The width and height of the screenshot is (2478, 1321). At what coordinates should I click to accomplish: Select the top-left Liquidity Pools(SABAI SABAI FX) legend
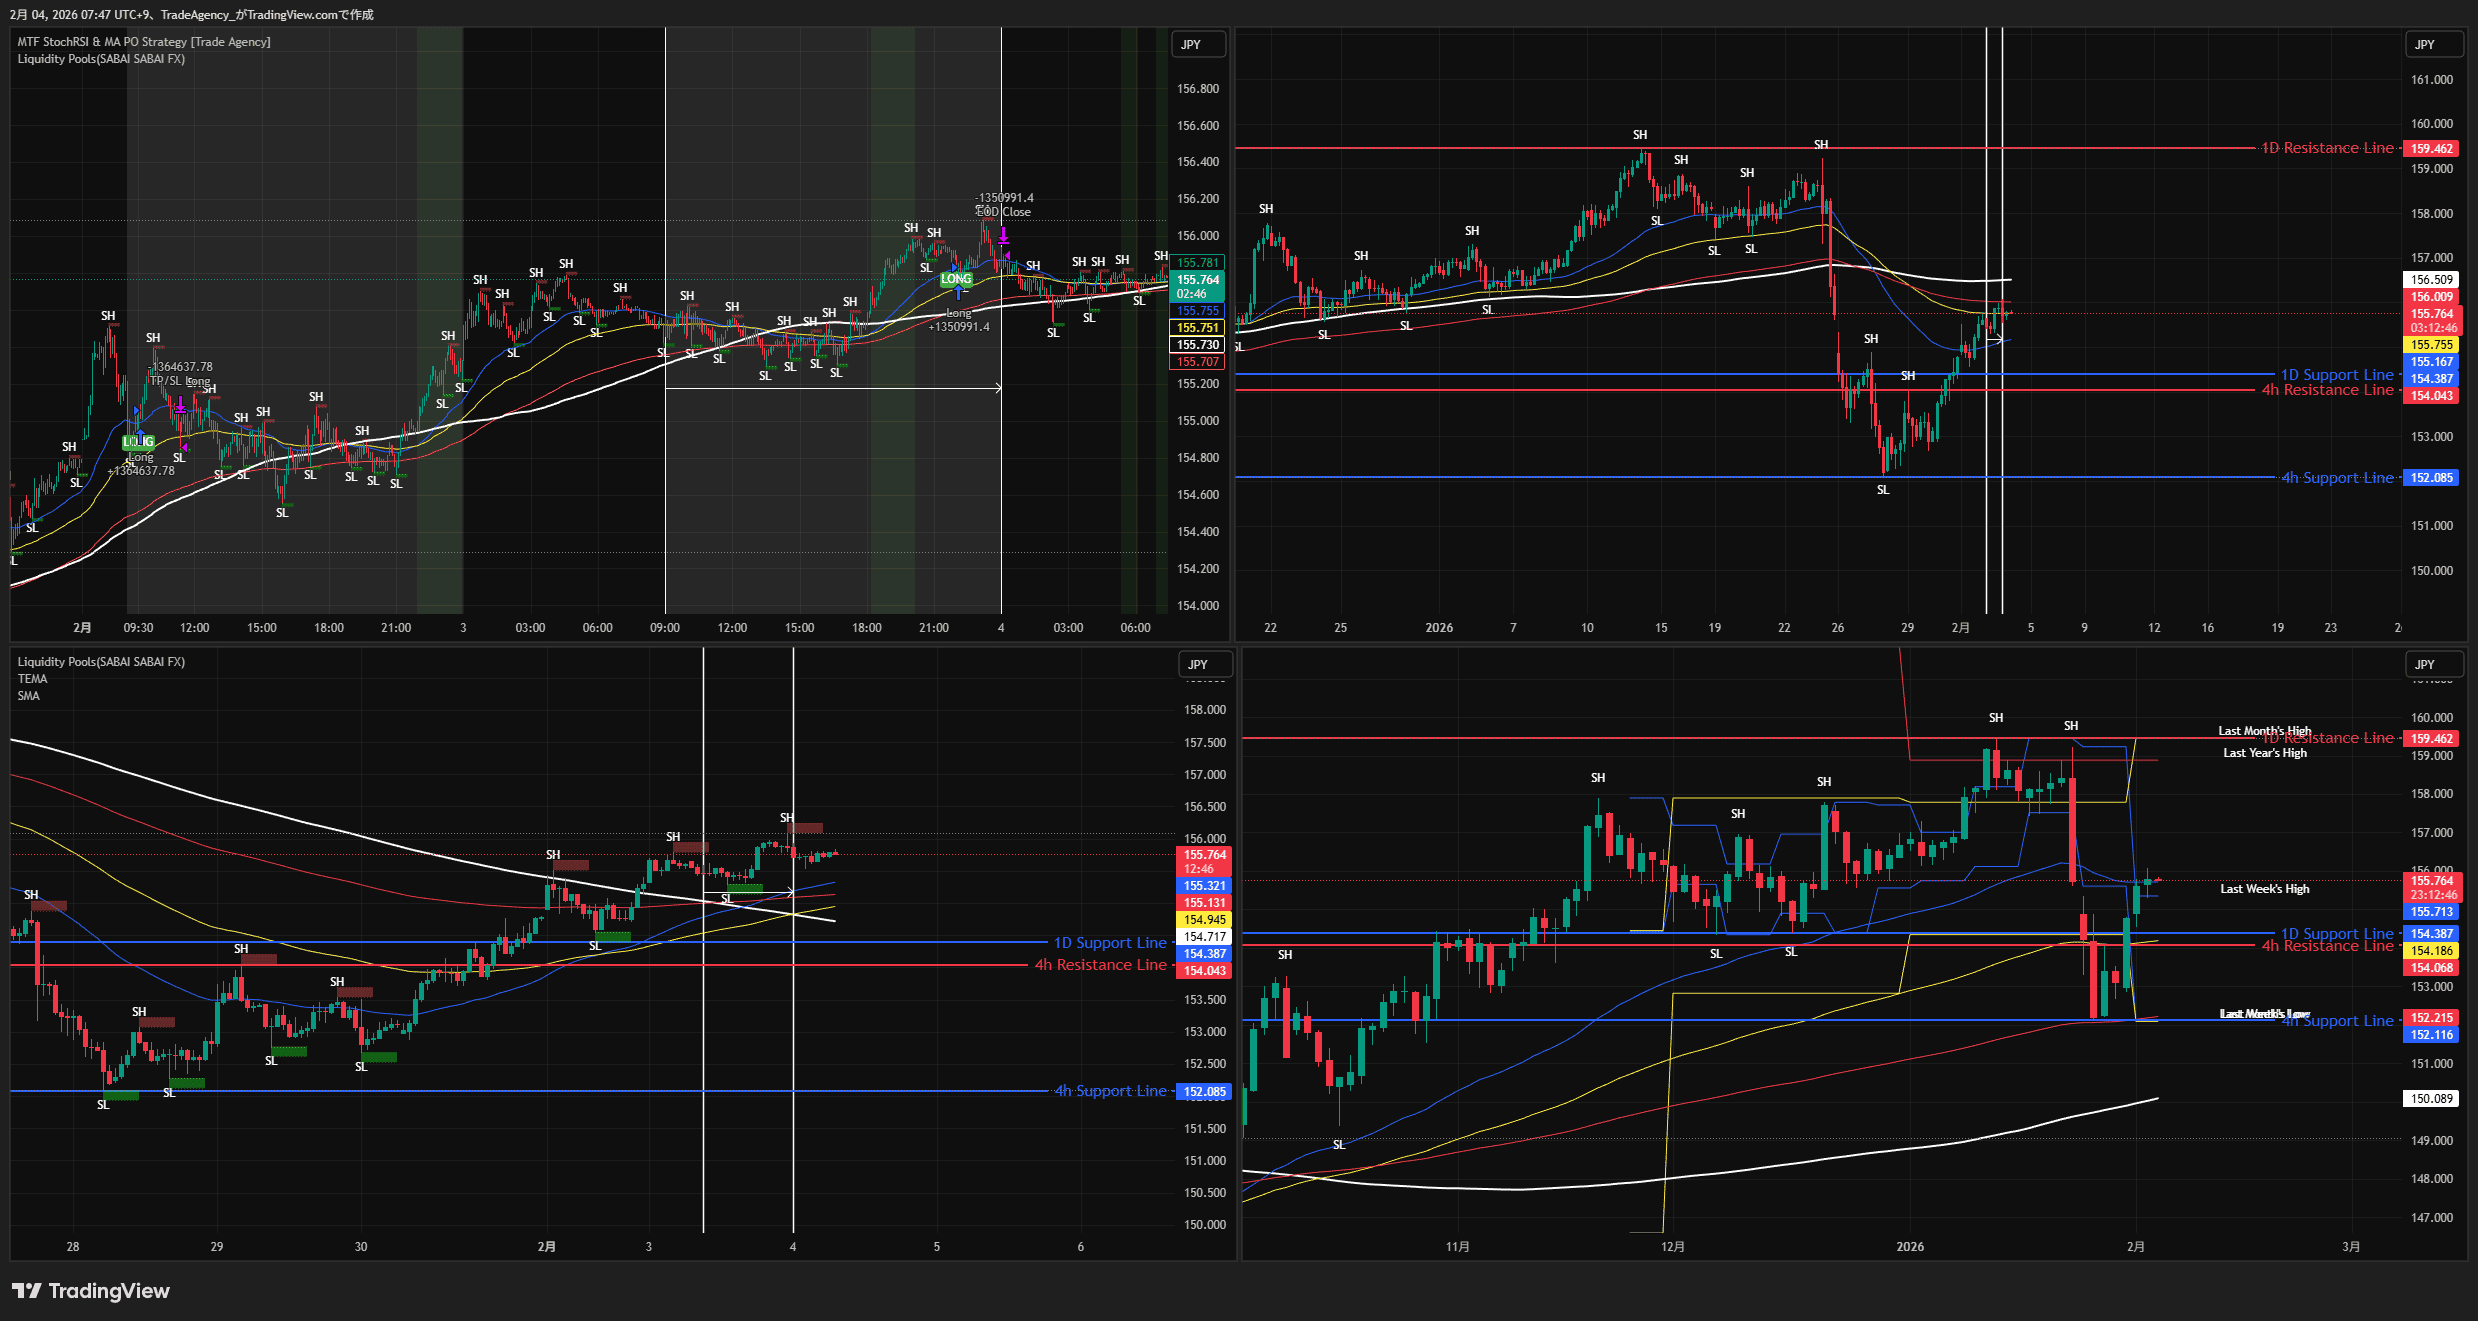pyautogui.click(x=101, y=59)
